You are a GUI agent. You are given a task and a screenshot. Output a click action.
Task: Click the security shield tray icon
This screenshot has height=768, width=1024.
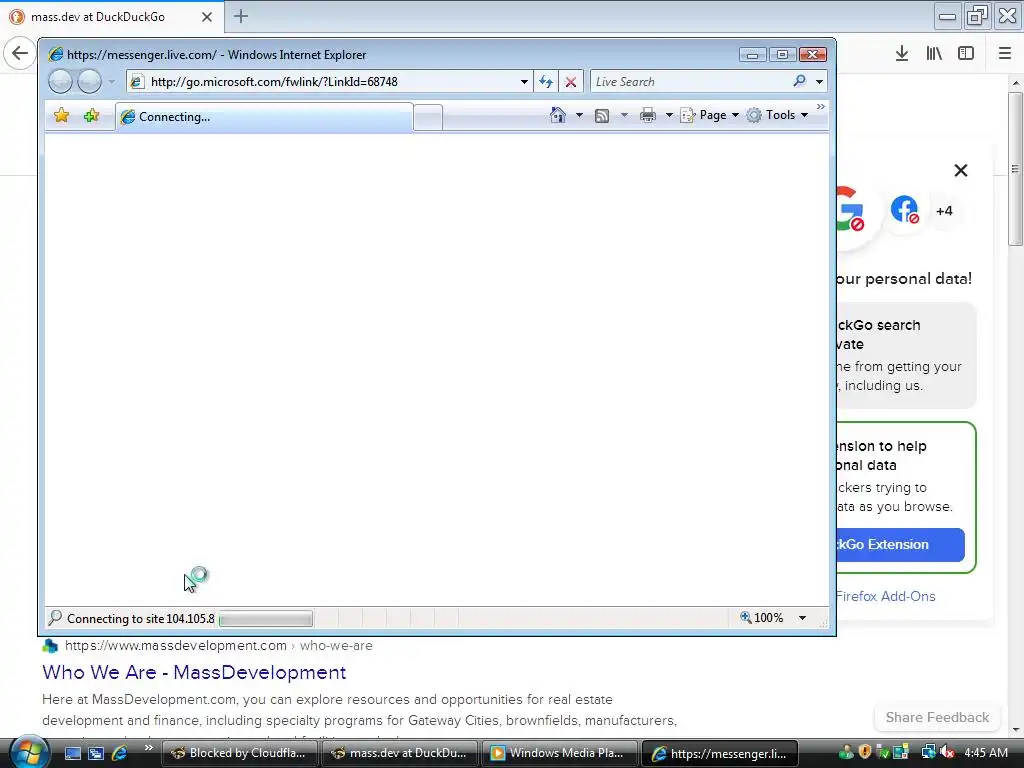[865, 752]
